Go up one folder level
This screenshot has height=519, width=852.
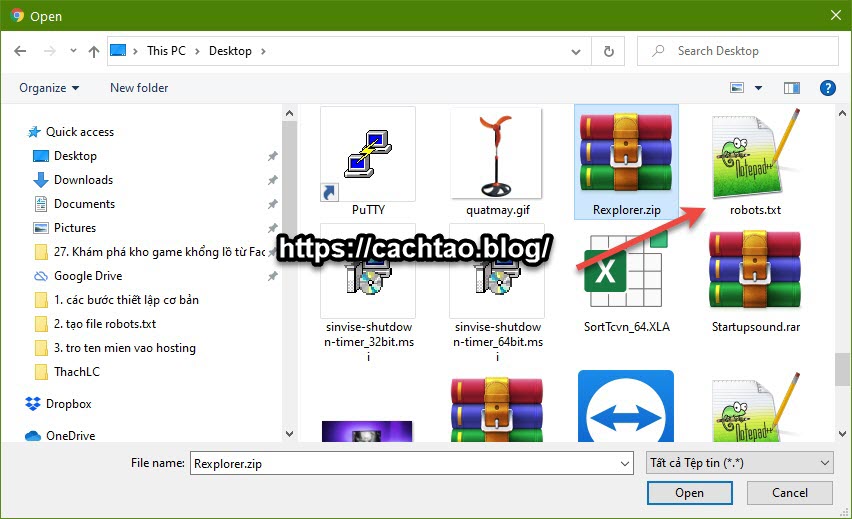(x=93, y=51)
